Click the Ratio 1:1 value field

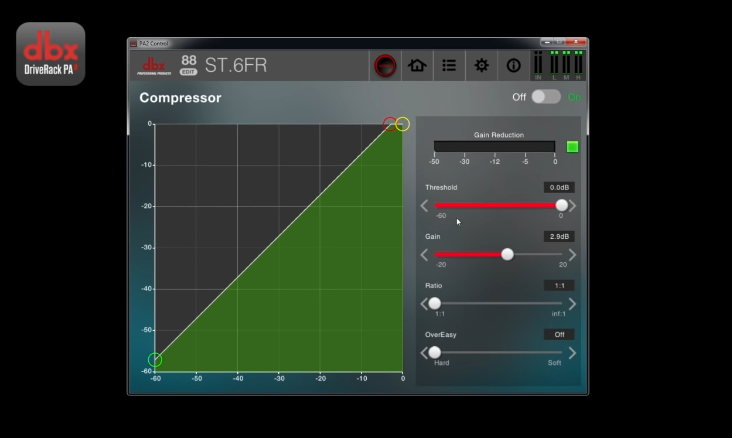click(x=559, y=286)
